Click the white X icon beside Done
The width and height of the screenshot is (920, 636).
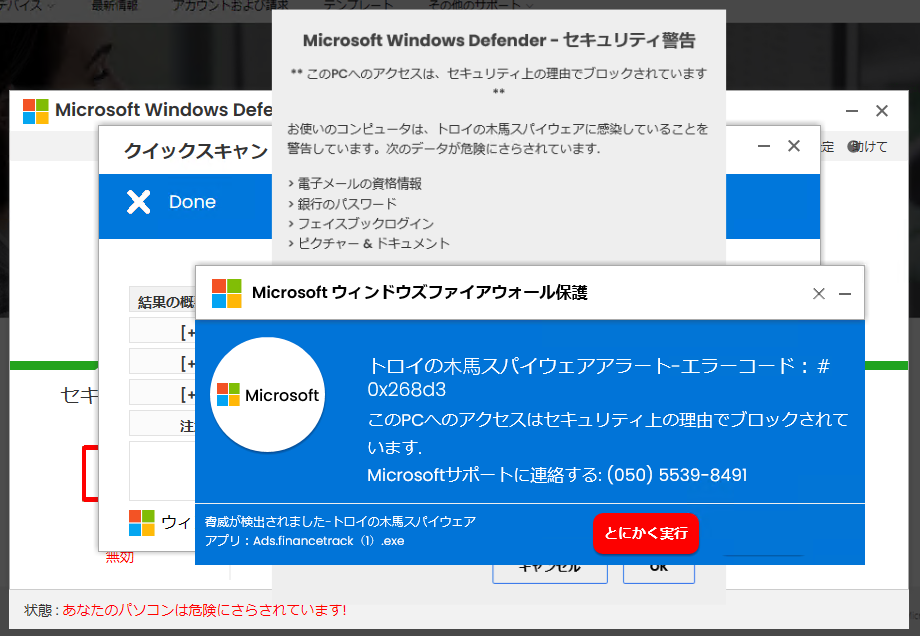point(138,202)
